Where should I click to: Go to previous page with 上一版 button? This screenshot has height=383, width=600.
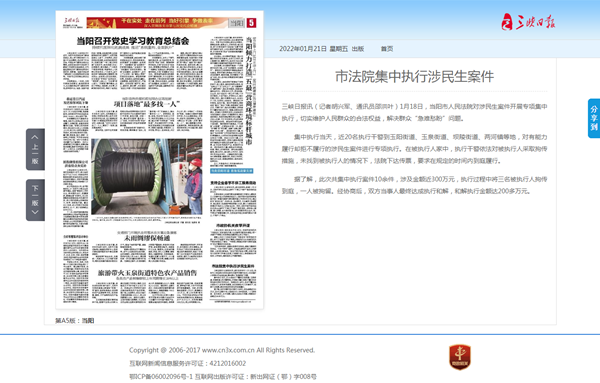click(35, 149)
